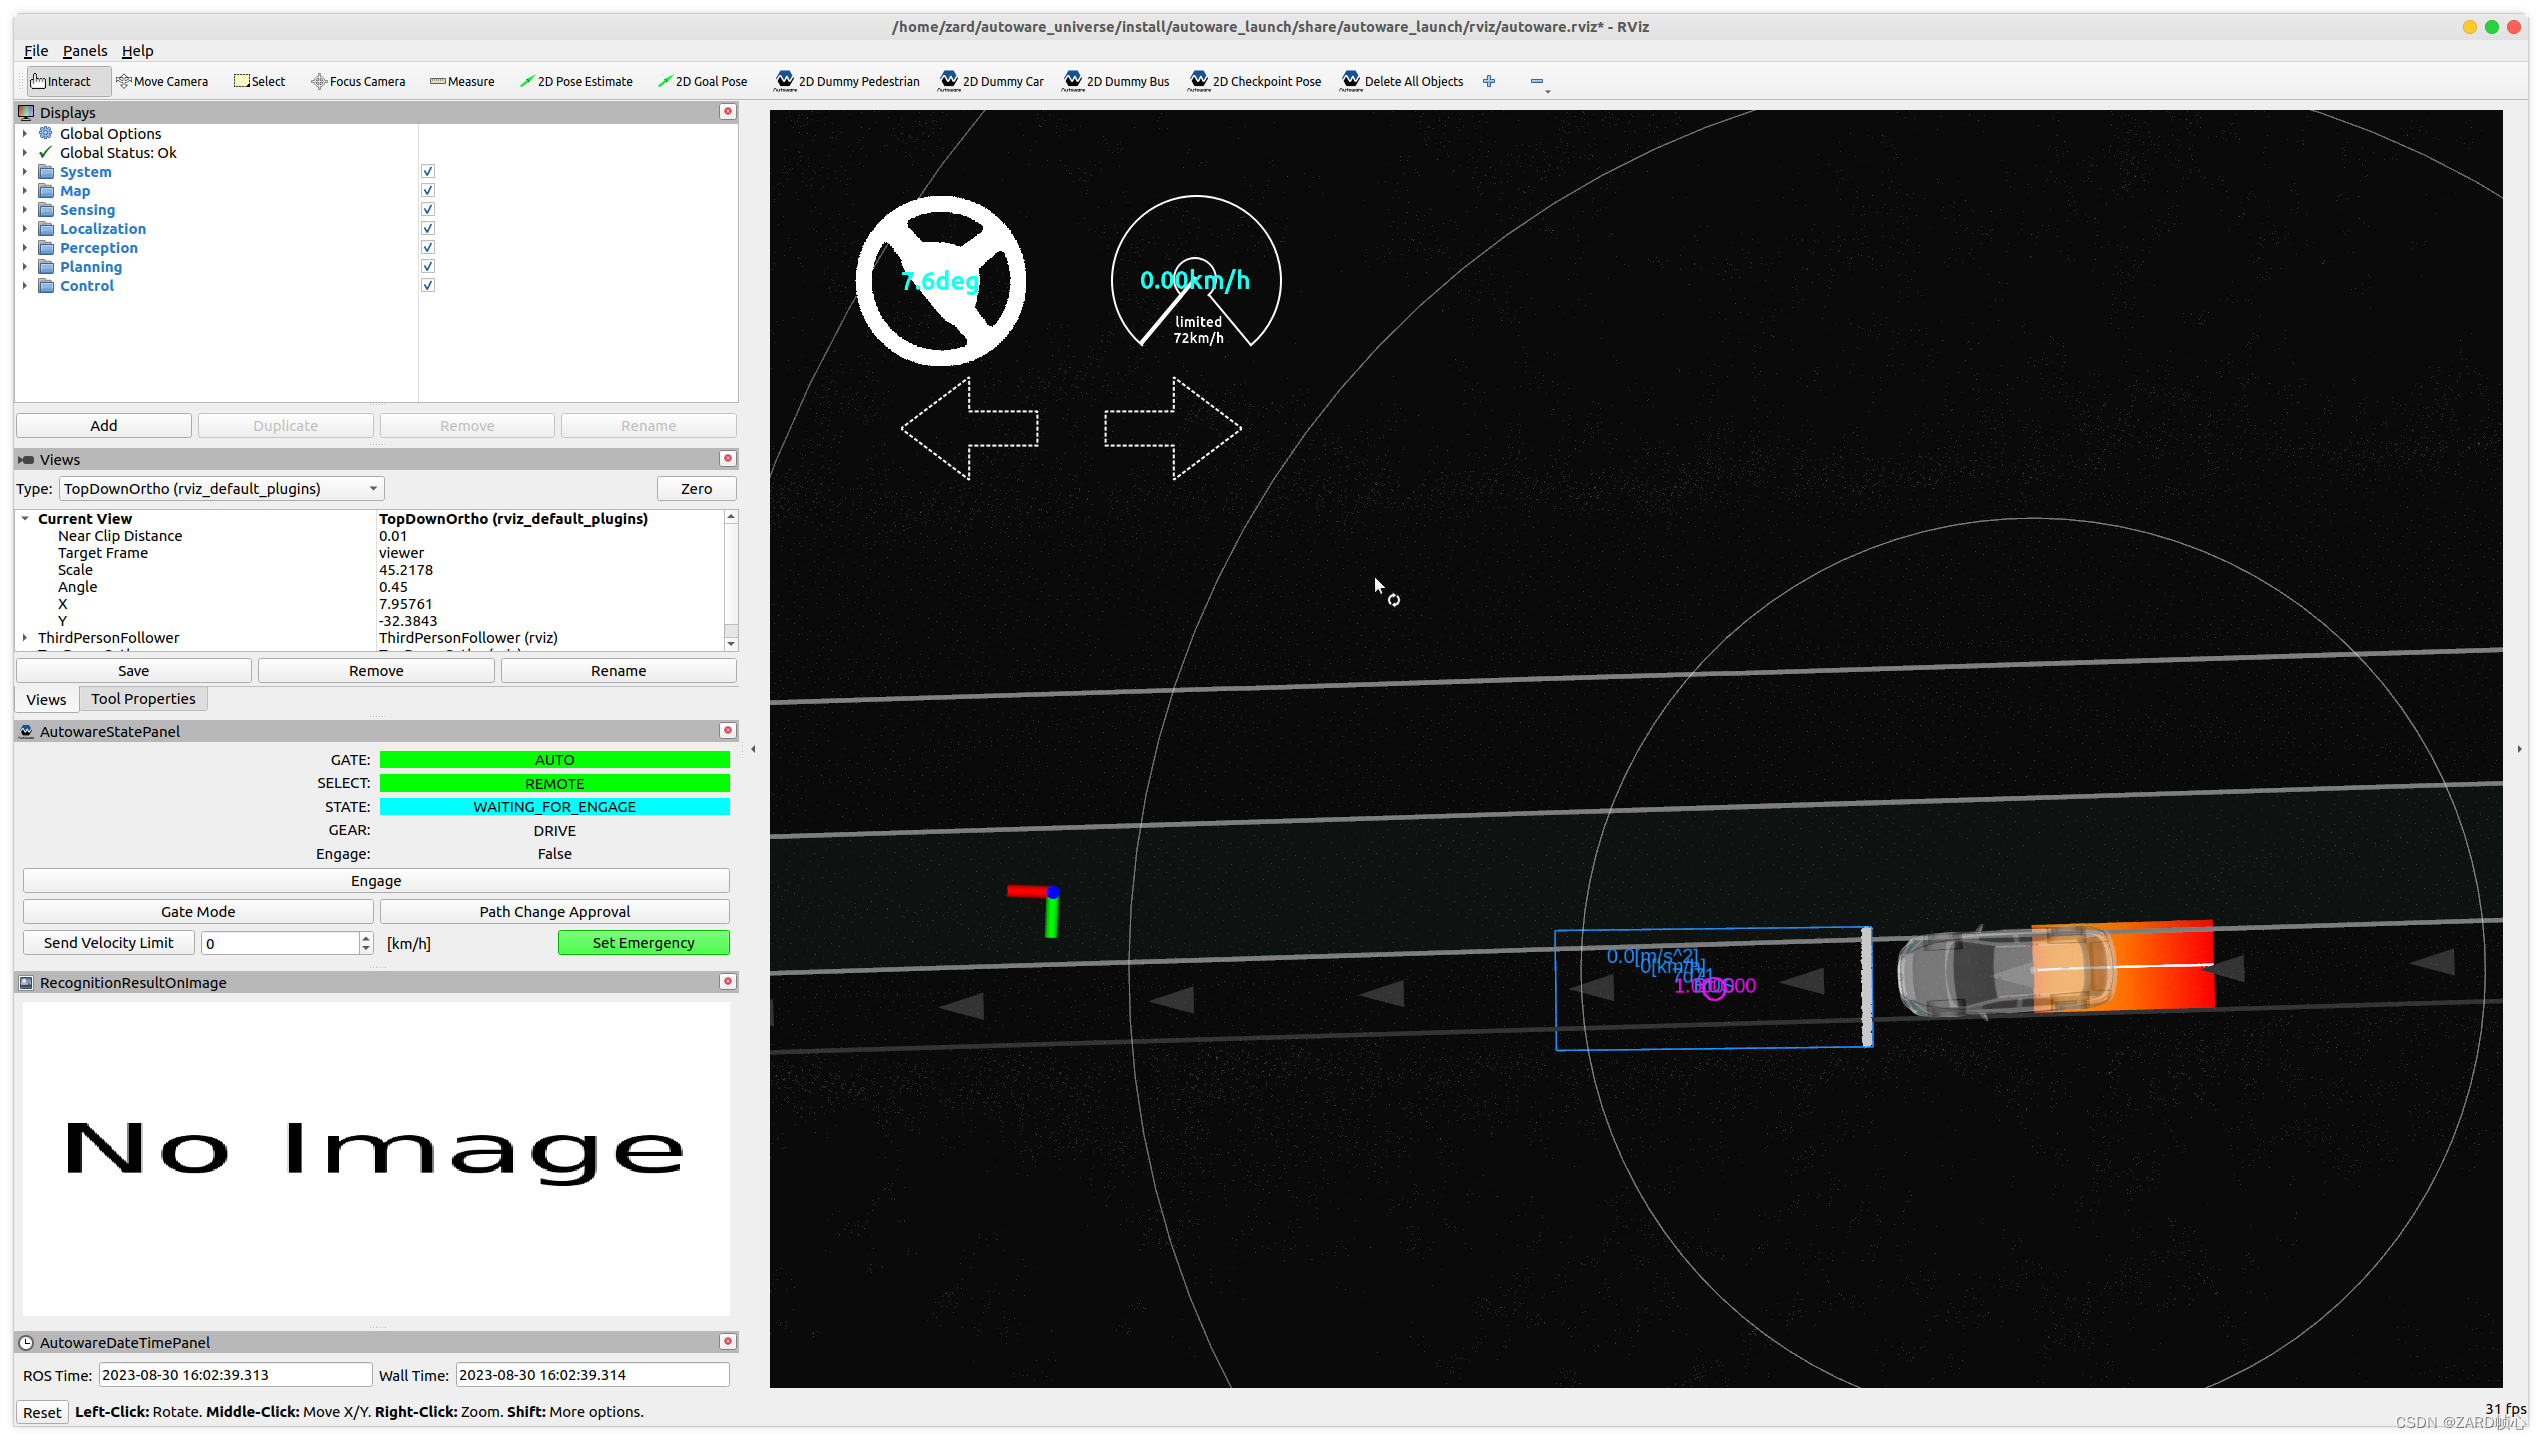Viewport: 2542px width, 1440px height.
Task: Pick the Measure tool
Action: pos(462,81)
